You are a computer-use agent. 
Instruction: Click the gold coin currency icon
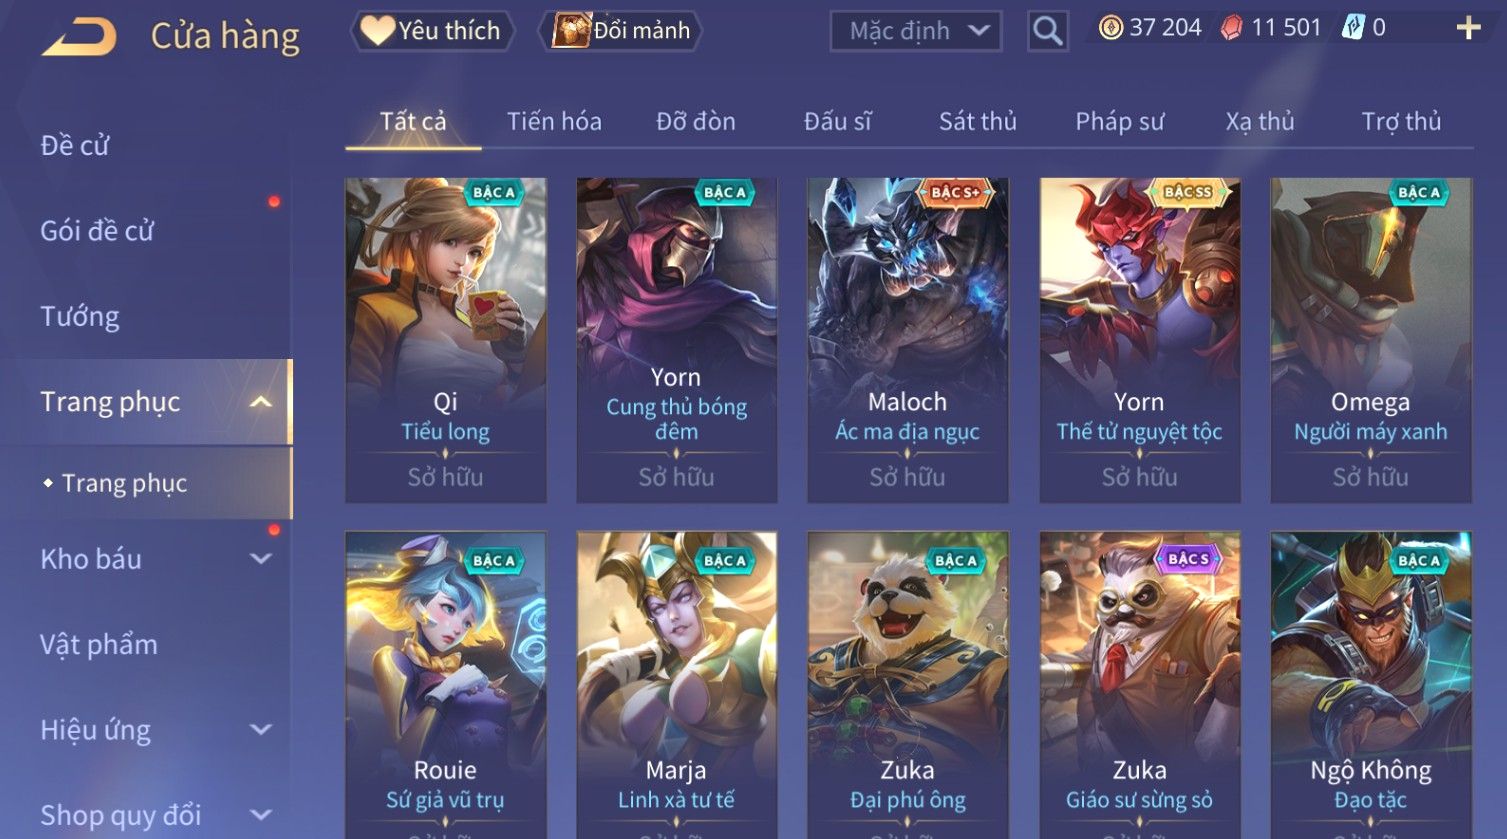coord(1110,28)
